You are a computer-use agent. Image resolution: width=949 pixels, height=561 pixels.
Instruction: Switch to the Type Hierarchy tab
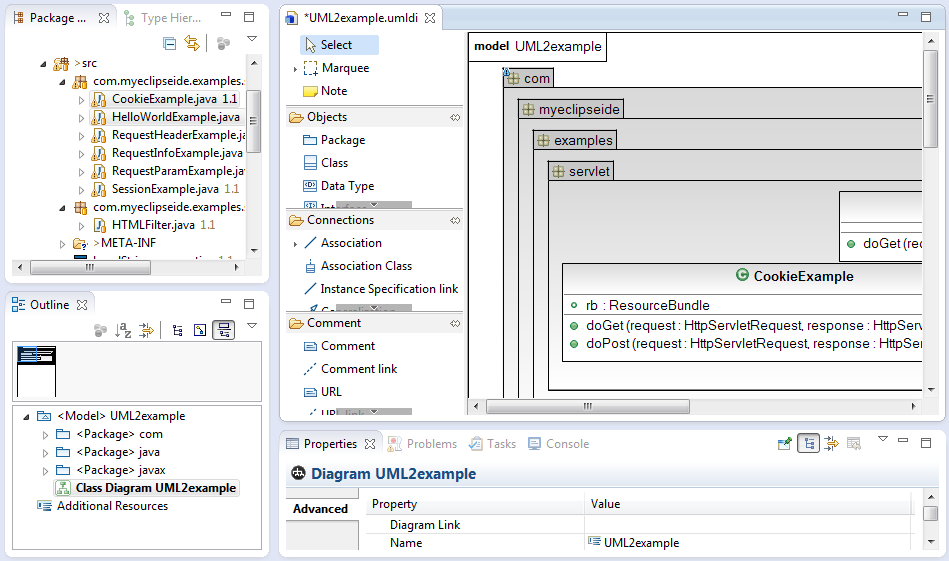click(167, 18)
